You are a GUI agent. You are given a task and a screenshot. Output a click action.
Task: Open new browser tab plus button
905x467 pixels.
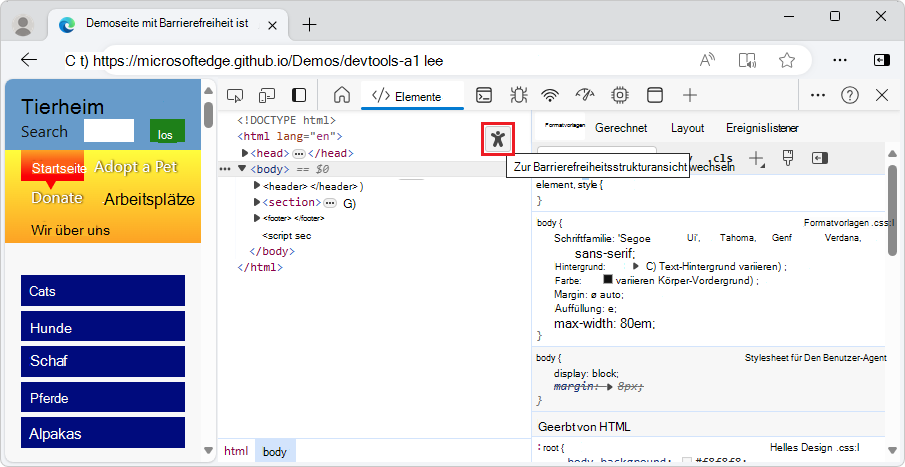click(x=310, y=24)
